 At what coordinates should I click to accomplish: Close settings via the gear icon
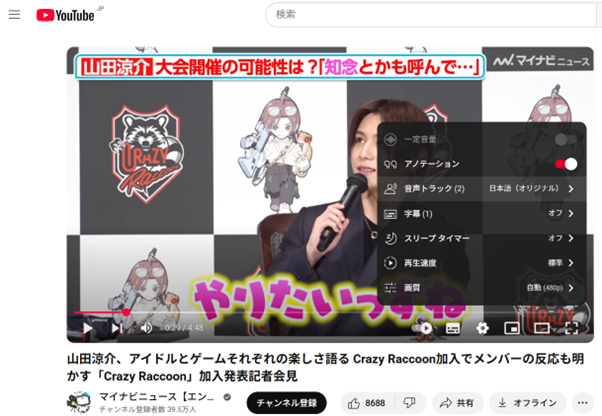pyautogui.click(x=482, y=328)
